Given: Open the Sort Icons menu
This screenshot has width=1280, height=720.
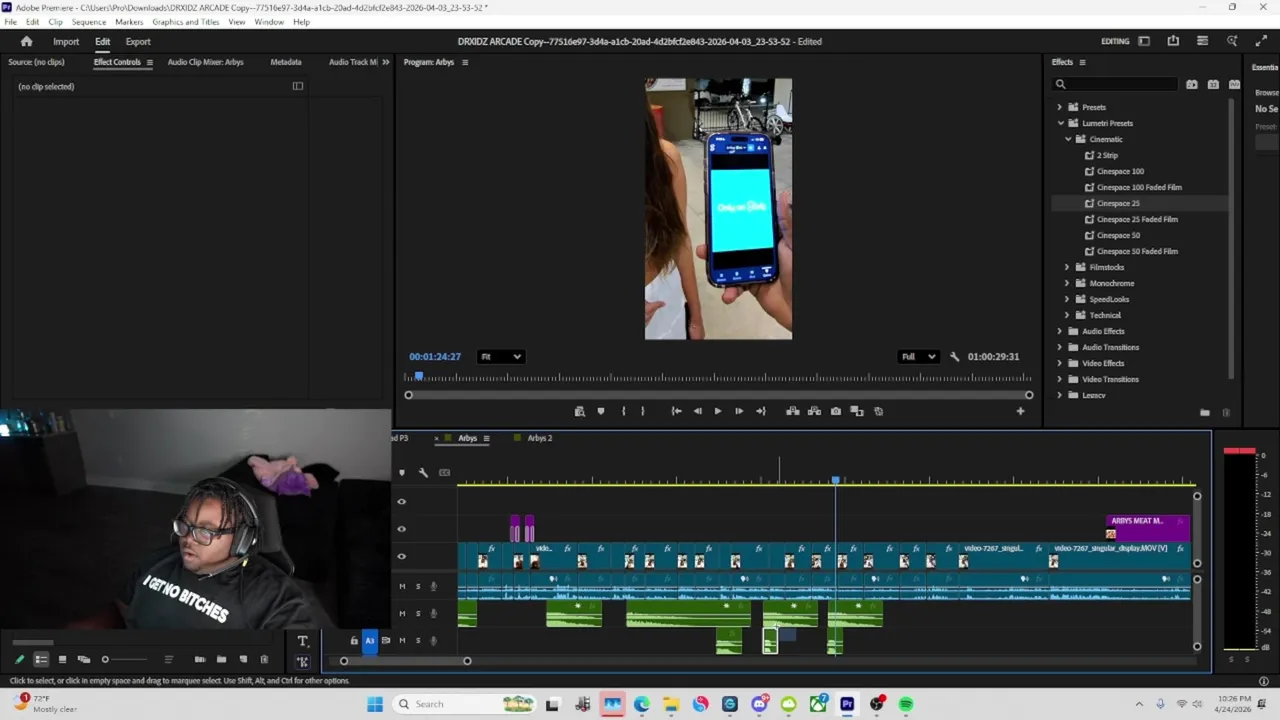Looking at the screenshot, I should pyautogui.click(x=168, y=660).
